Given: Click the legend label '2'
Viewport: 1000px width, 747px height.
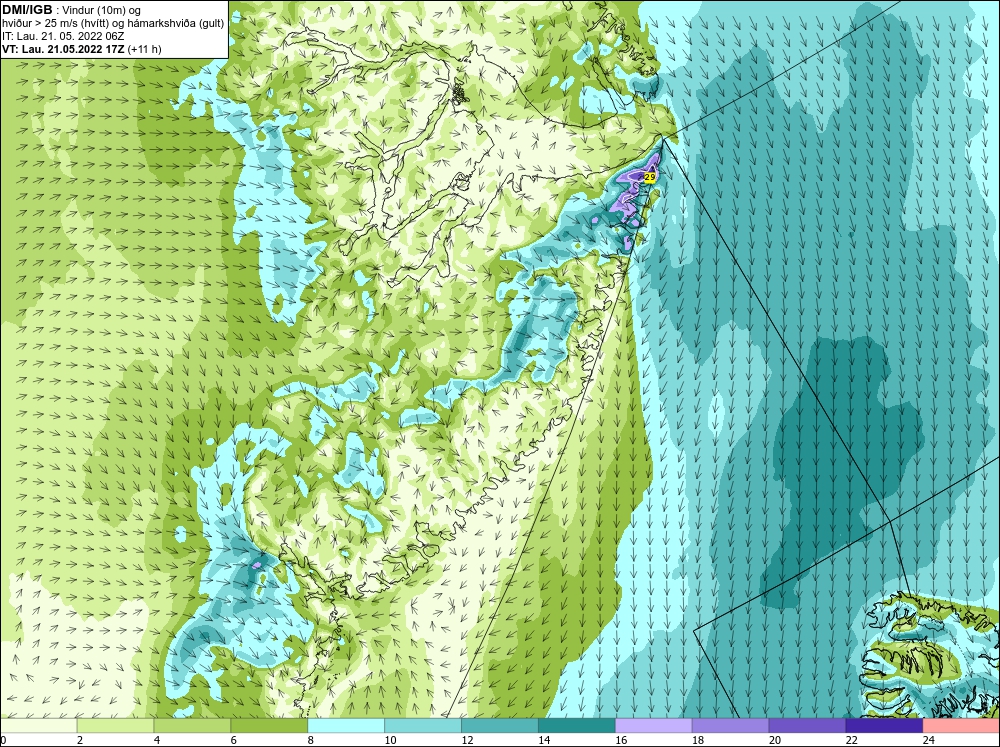Looking at the screenshot, I should [x=80, y=740].
